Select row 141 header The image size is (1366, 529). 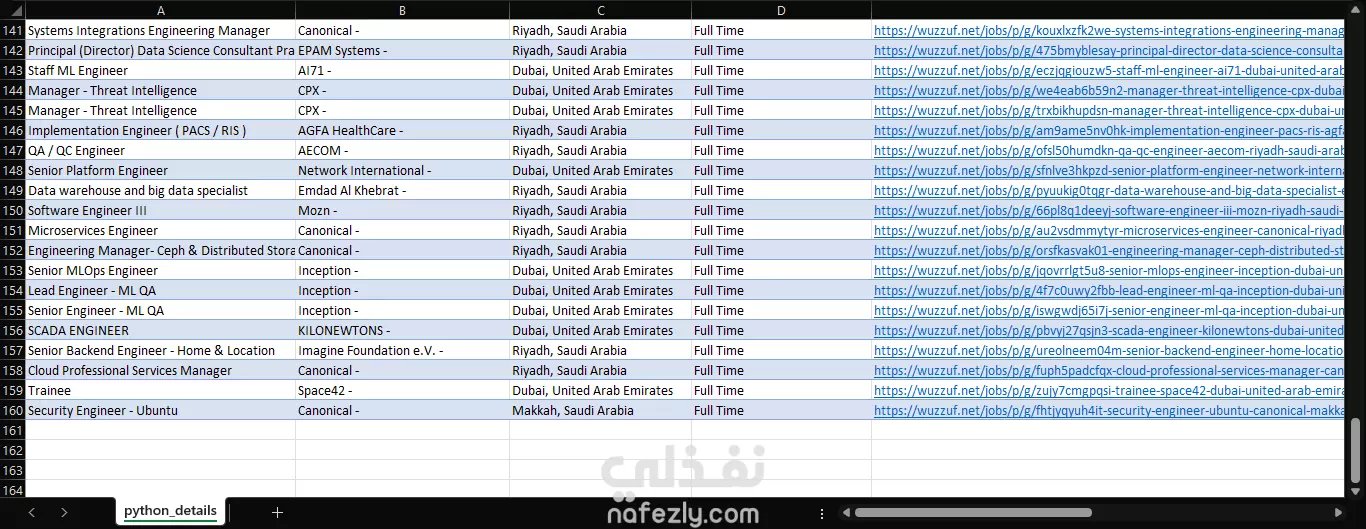[13, 30]
